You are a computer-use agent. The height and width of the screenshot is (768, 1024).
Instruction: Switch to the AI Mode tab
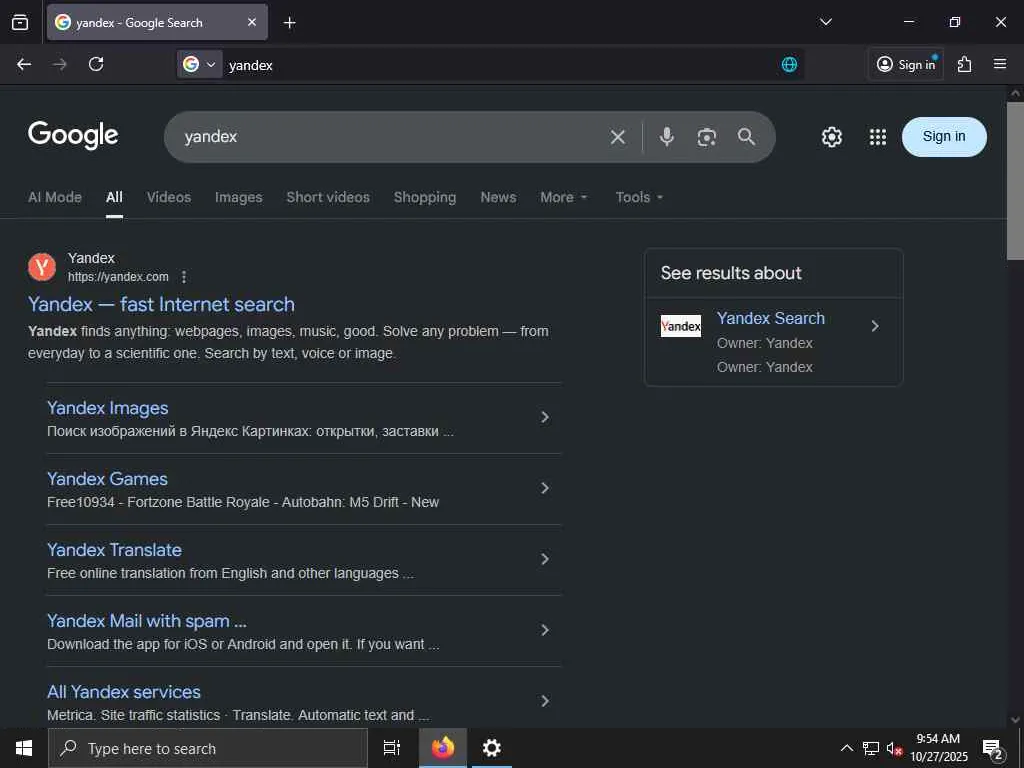(x=55, y=197)
